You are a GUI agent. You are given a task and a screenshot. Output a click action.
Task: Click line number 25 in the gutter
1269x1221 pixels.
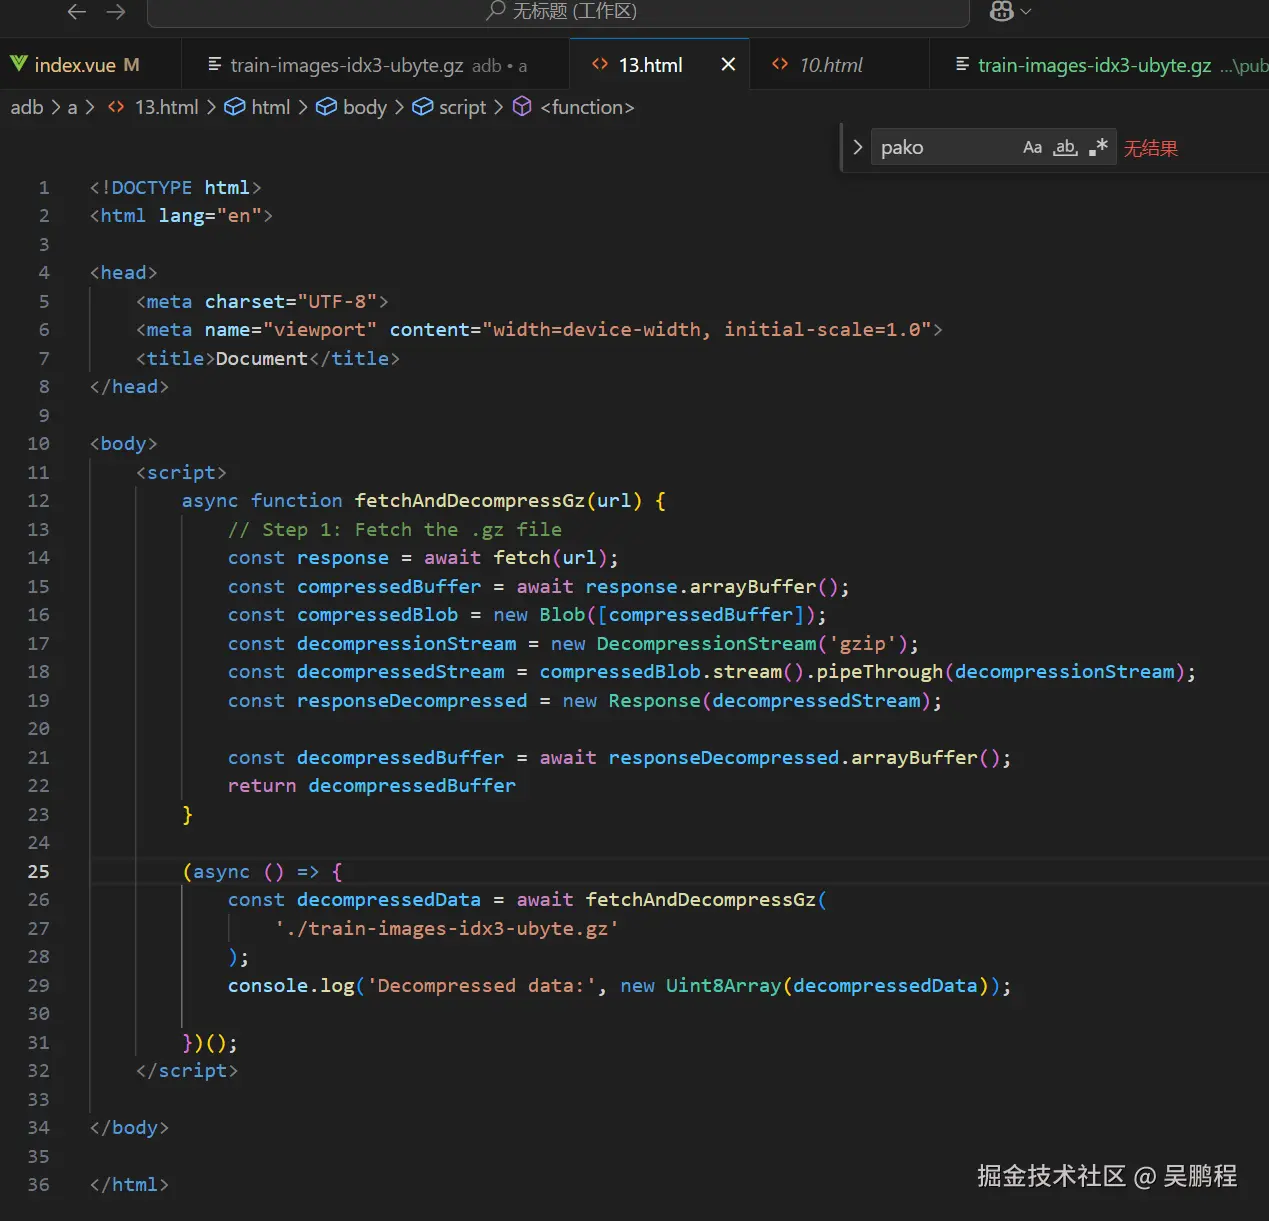point(38,871)
